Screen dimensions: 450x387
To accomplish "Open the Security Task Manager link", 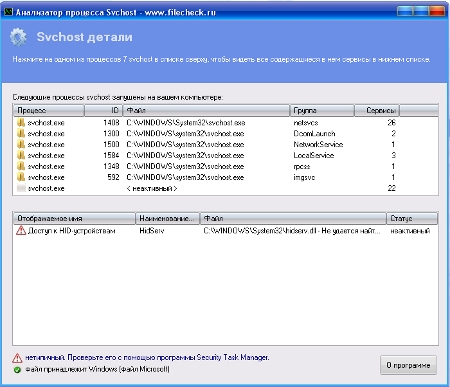I will pos(233,357).
